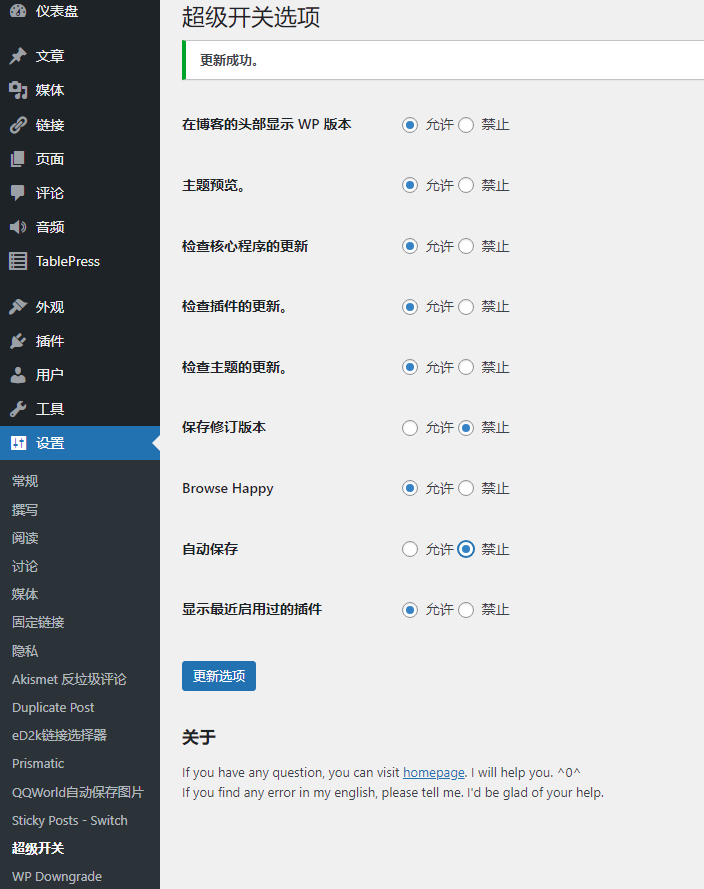Go to WP Downgrade settings
This screenshot has height=889, width=704.
point(57,876)
